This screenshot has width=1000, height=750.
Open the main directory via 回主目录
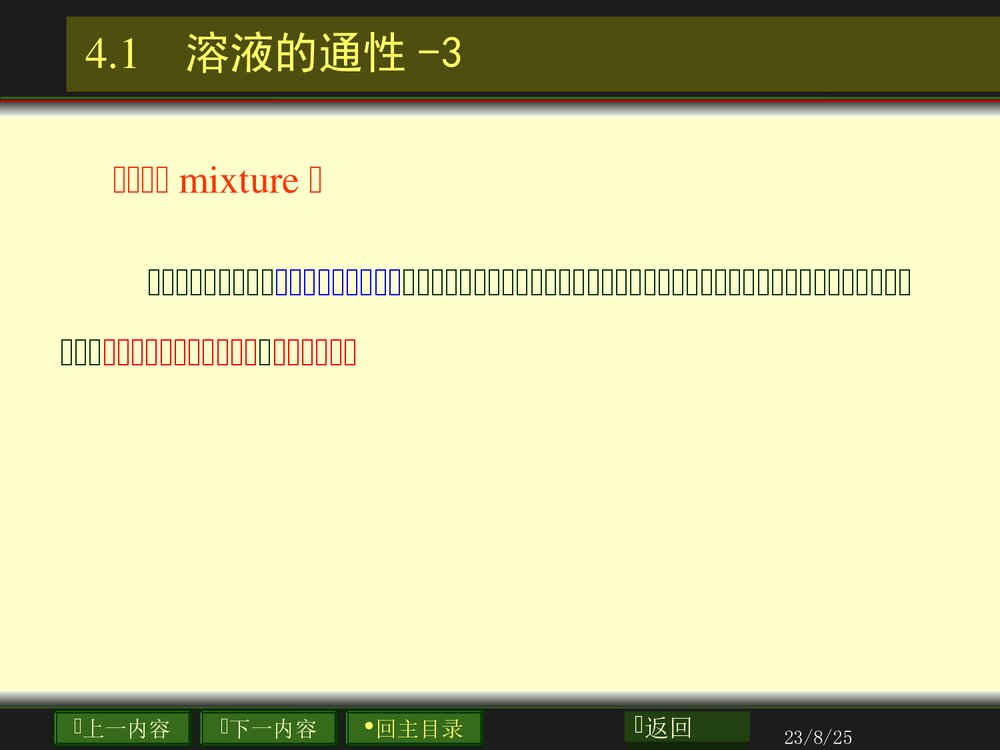(x=413, y=727)
